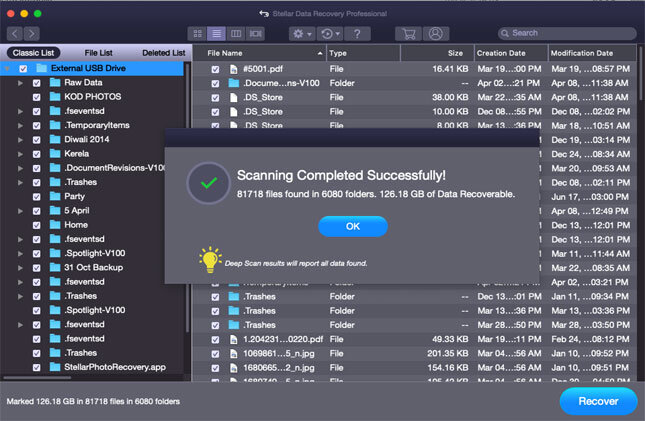
Task: Switch to column view mode
Action: [236, 33]
